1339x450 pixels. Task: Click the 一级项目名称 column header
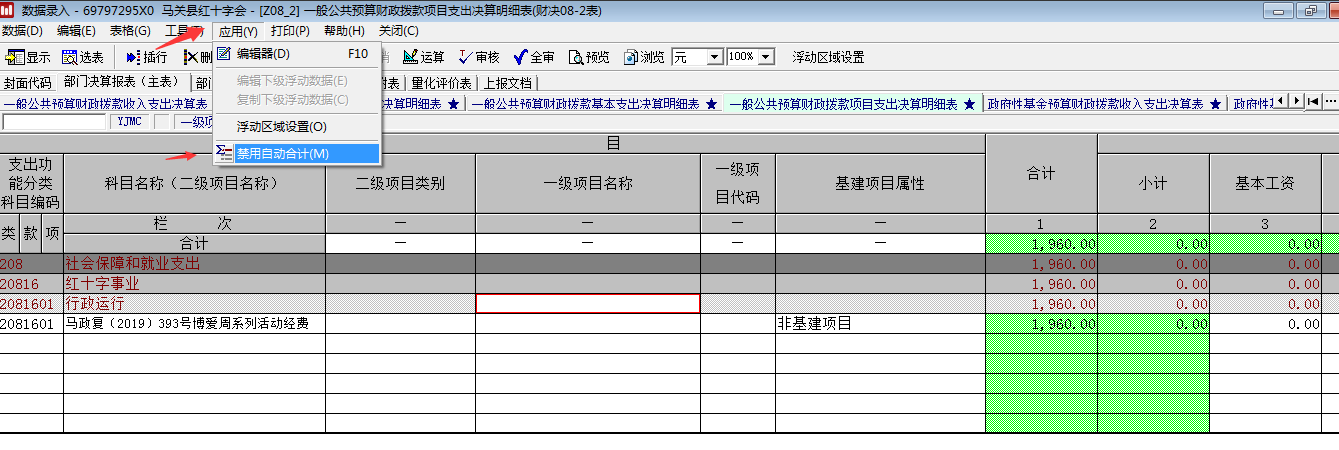point(588,183)
